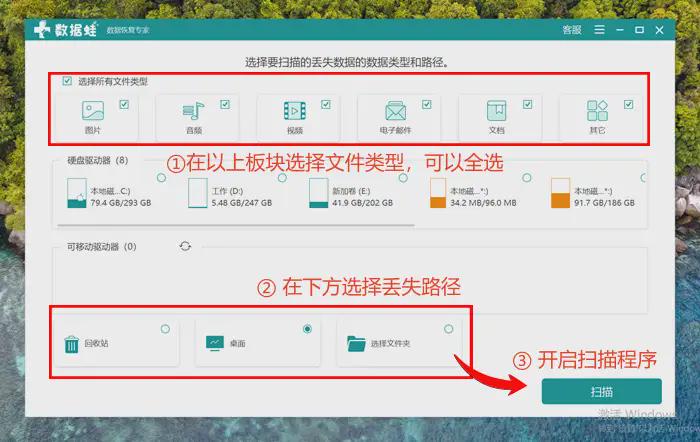Select the 工作 (D:) drive radio button

coord(283,178)
